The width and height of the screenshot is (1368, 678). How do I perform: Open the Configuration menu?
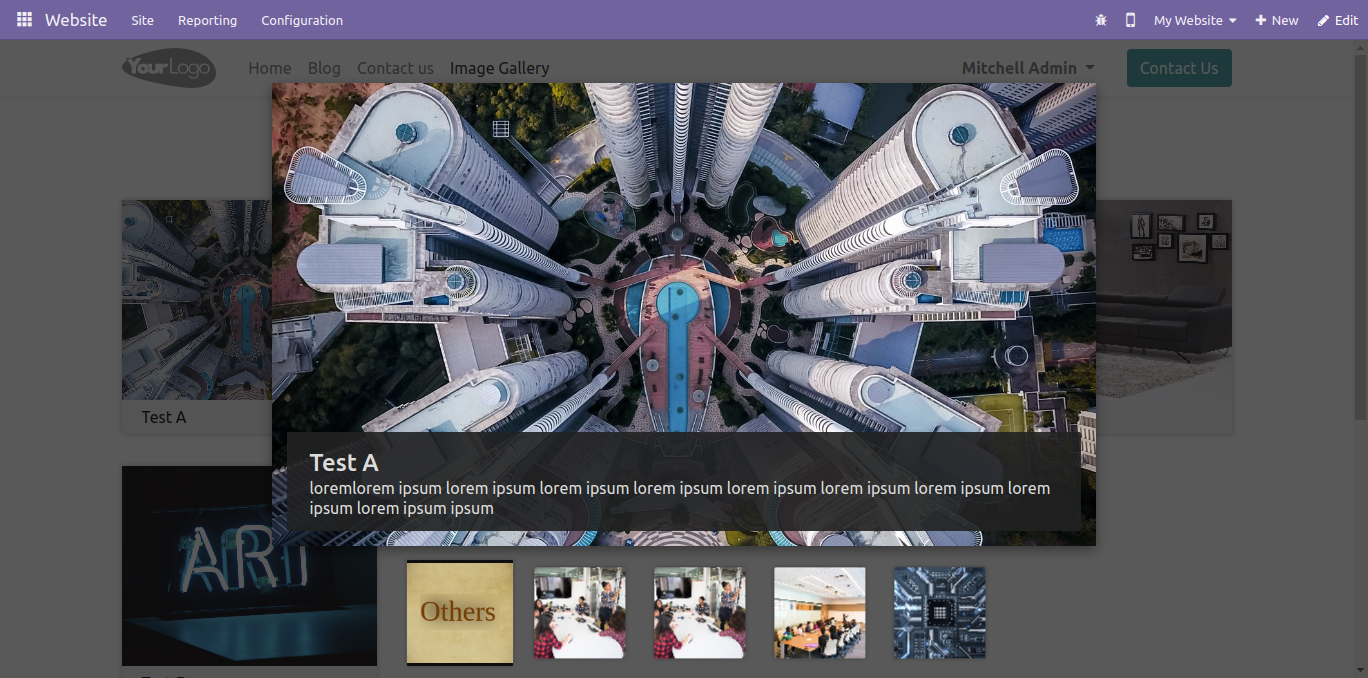(302, 20)
